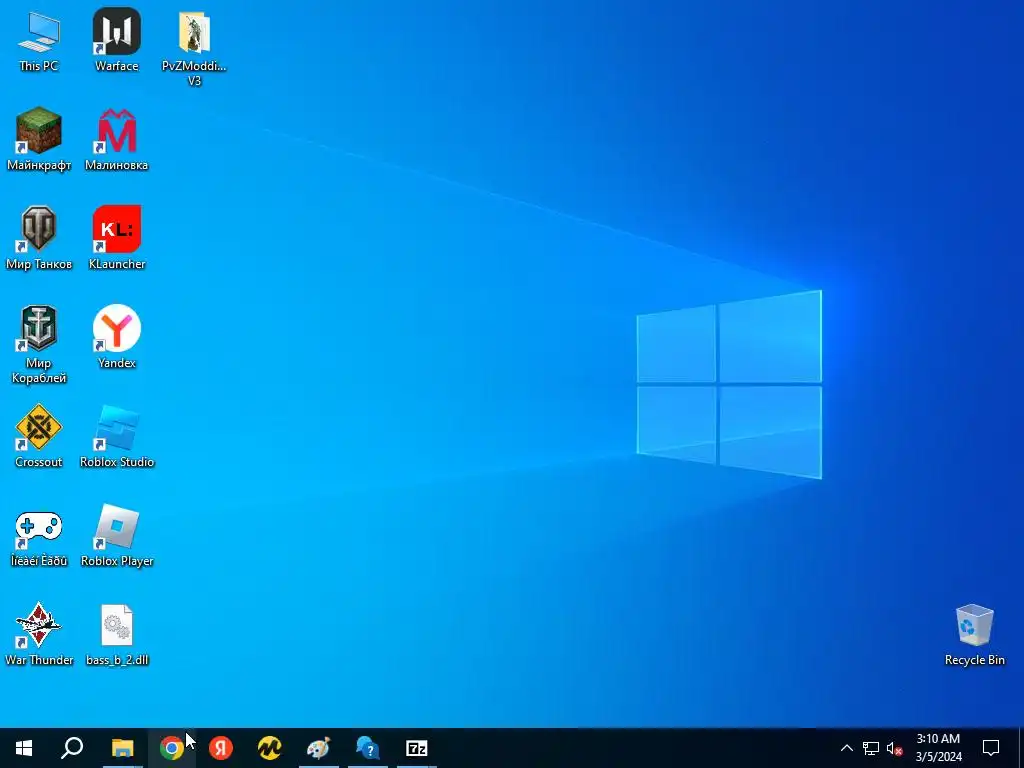Open the muted volume tray icon
This screenshot has height=768, width=1024.
tap(894, 748)
